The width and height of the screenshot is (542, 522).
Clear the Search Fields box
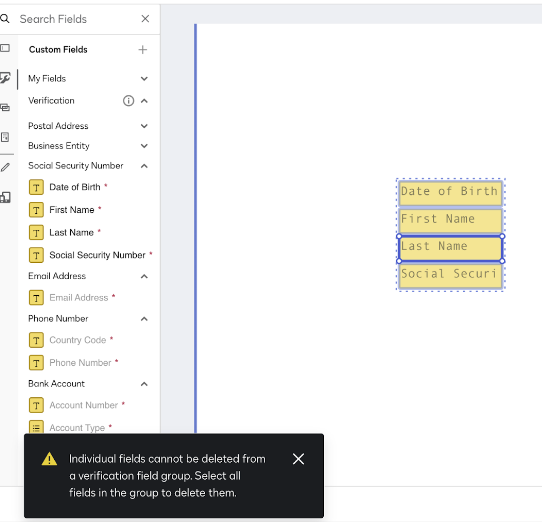(x=145, y=19)
